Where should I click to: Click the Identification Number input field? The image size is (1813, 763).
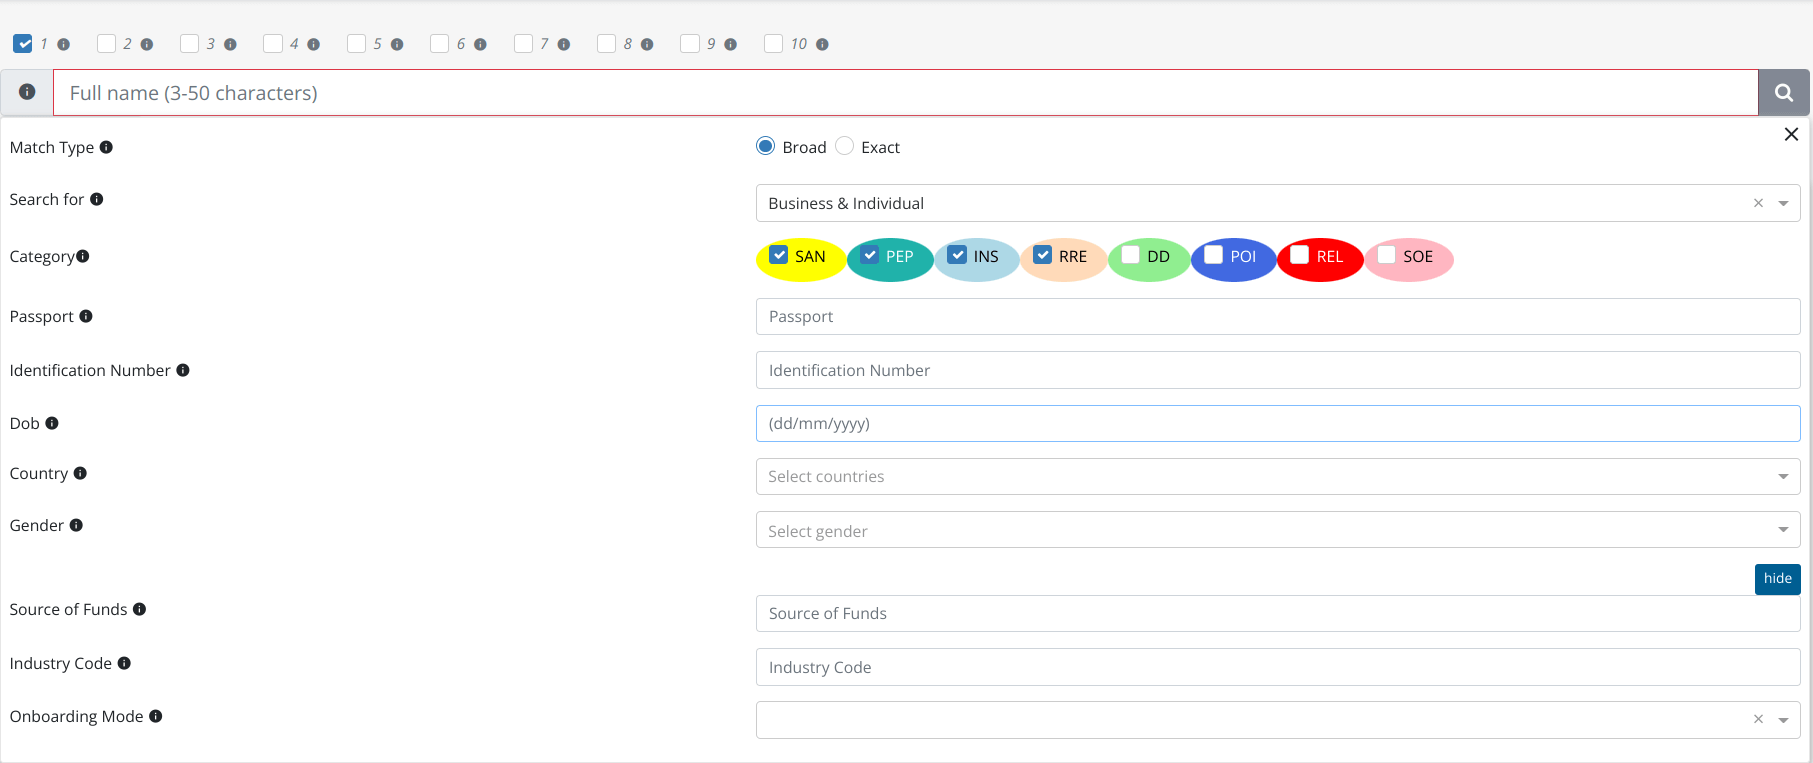(1278, 370)
